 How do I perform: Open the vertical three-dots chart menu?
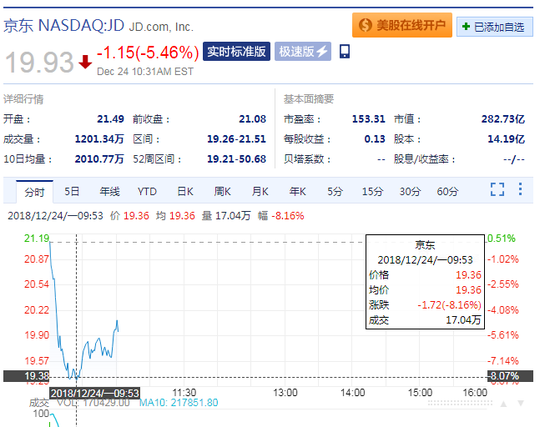click(x=520, y=189)
